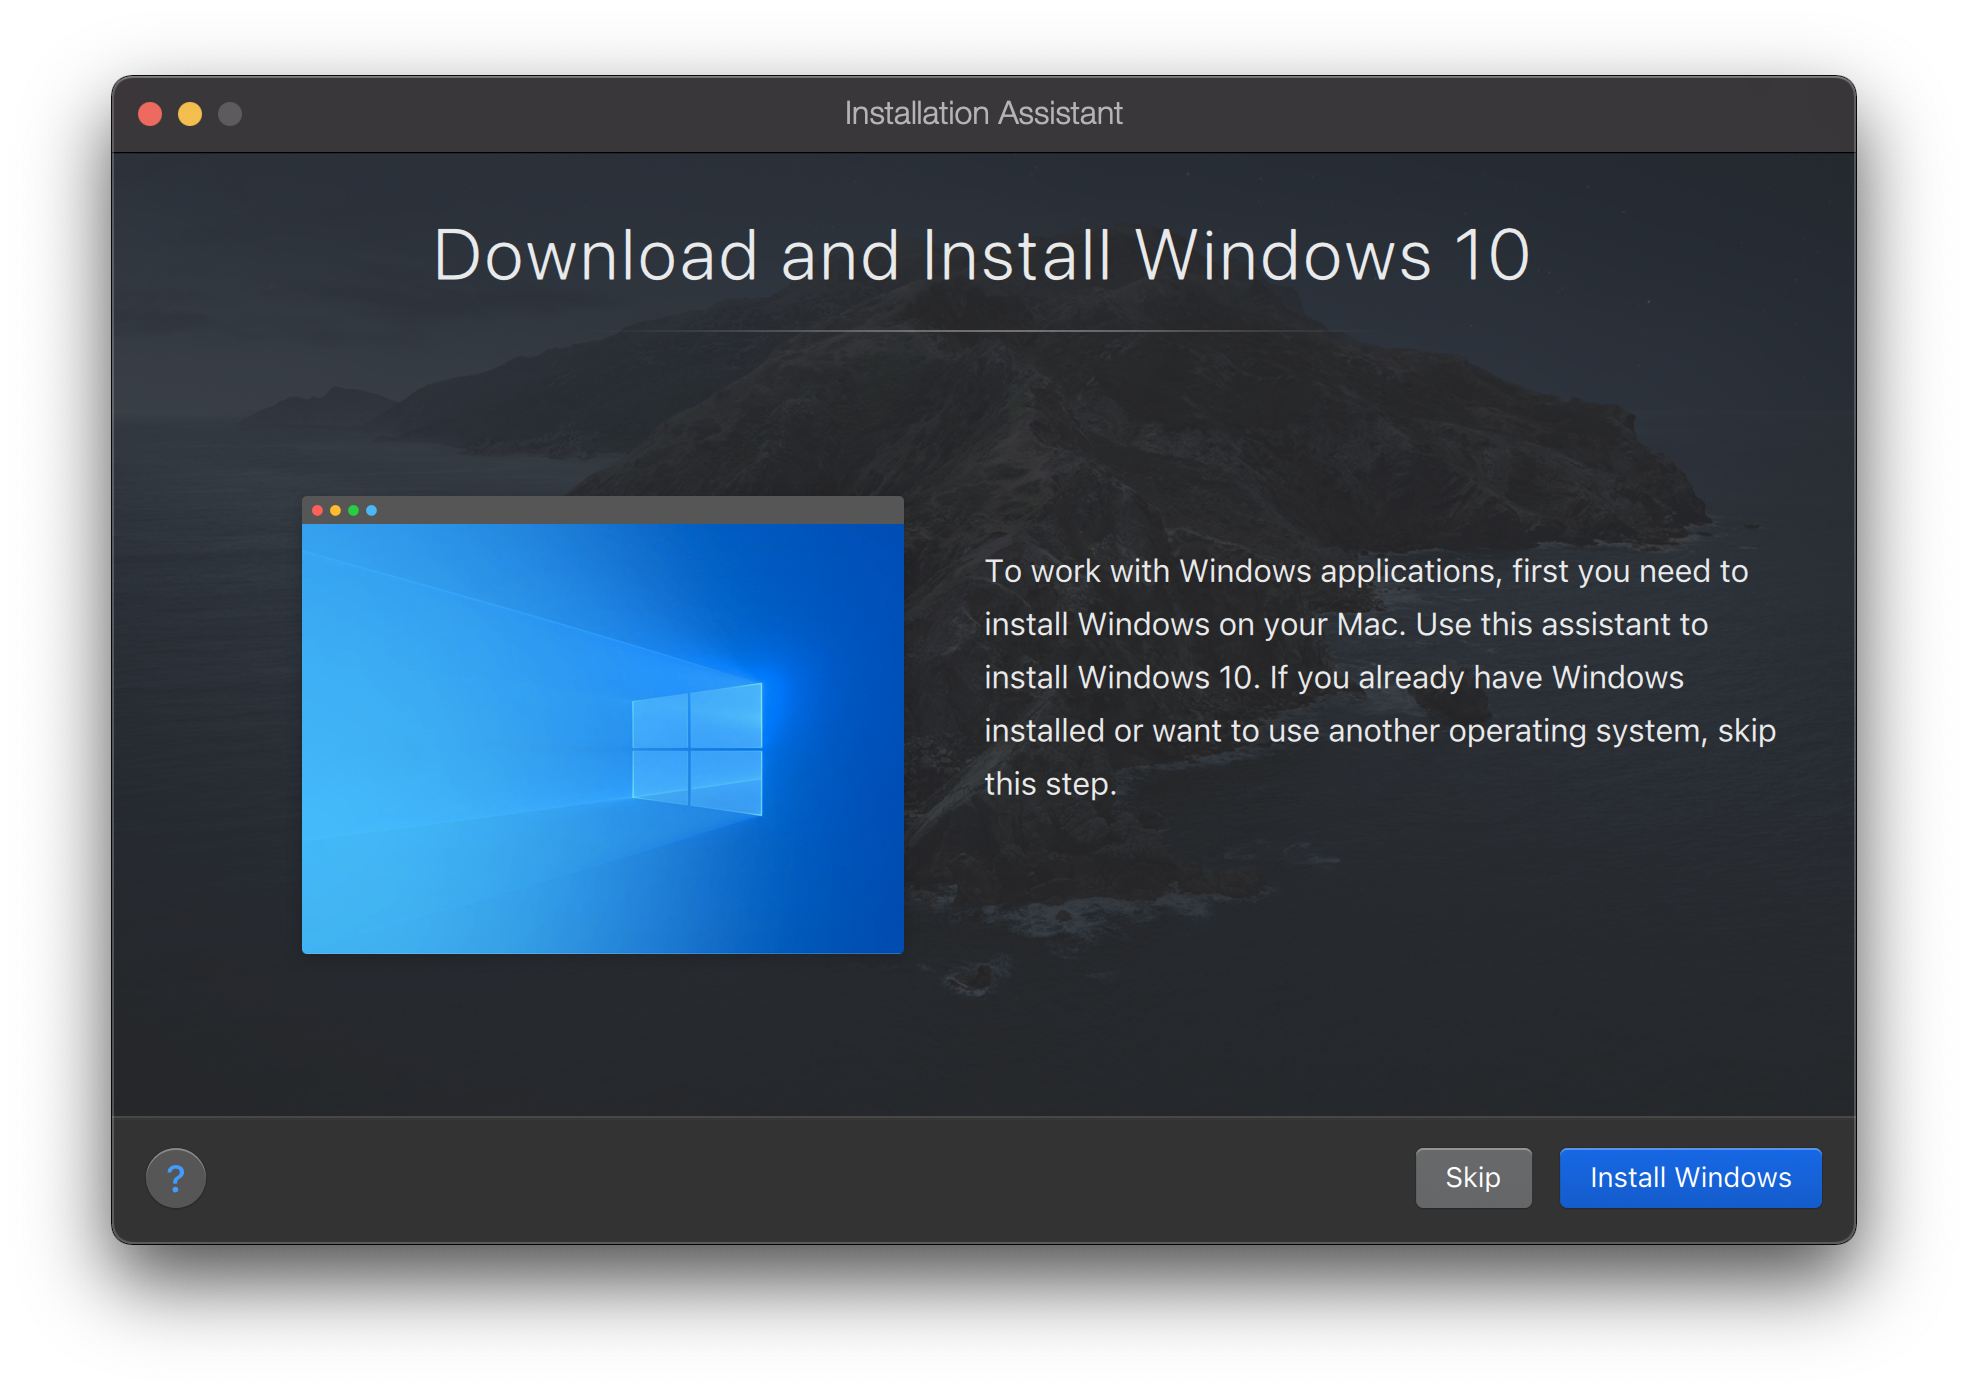Minimize the Installation Assistant with yellow button

(190, 114)
